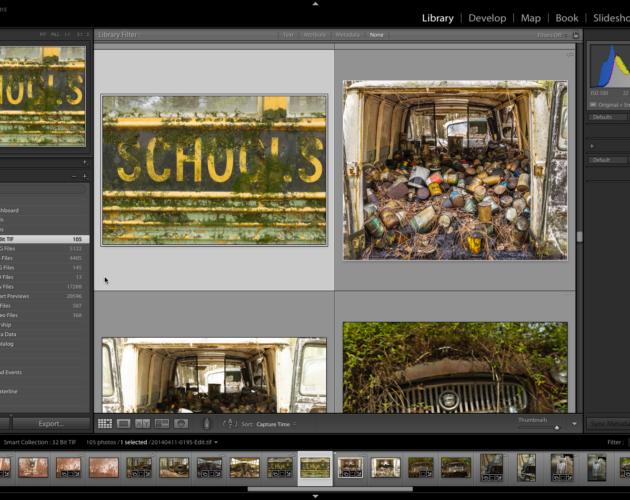The height and width of the screenshot is (500, 630).
Task: Click the filmstrip horizontal scrollbar
Action: tap(330, 489)
